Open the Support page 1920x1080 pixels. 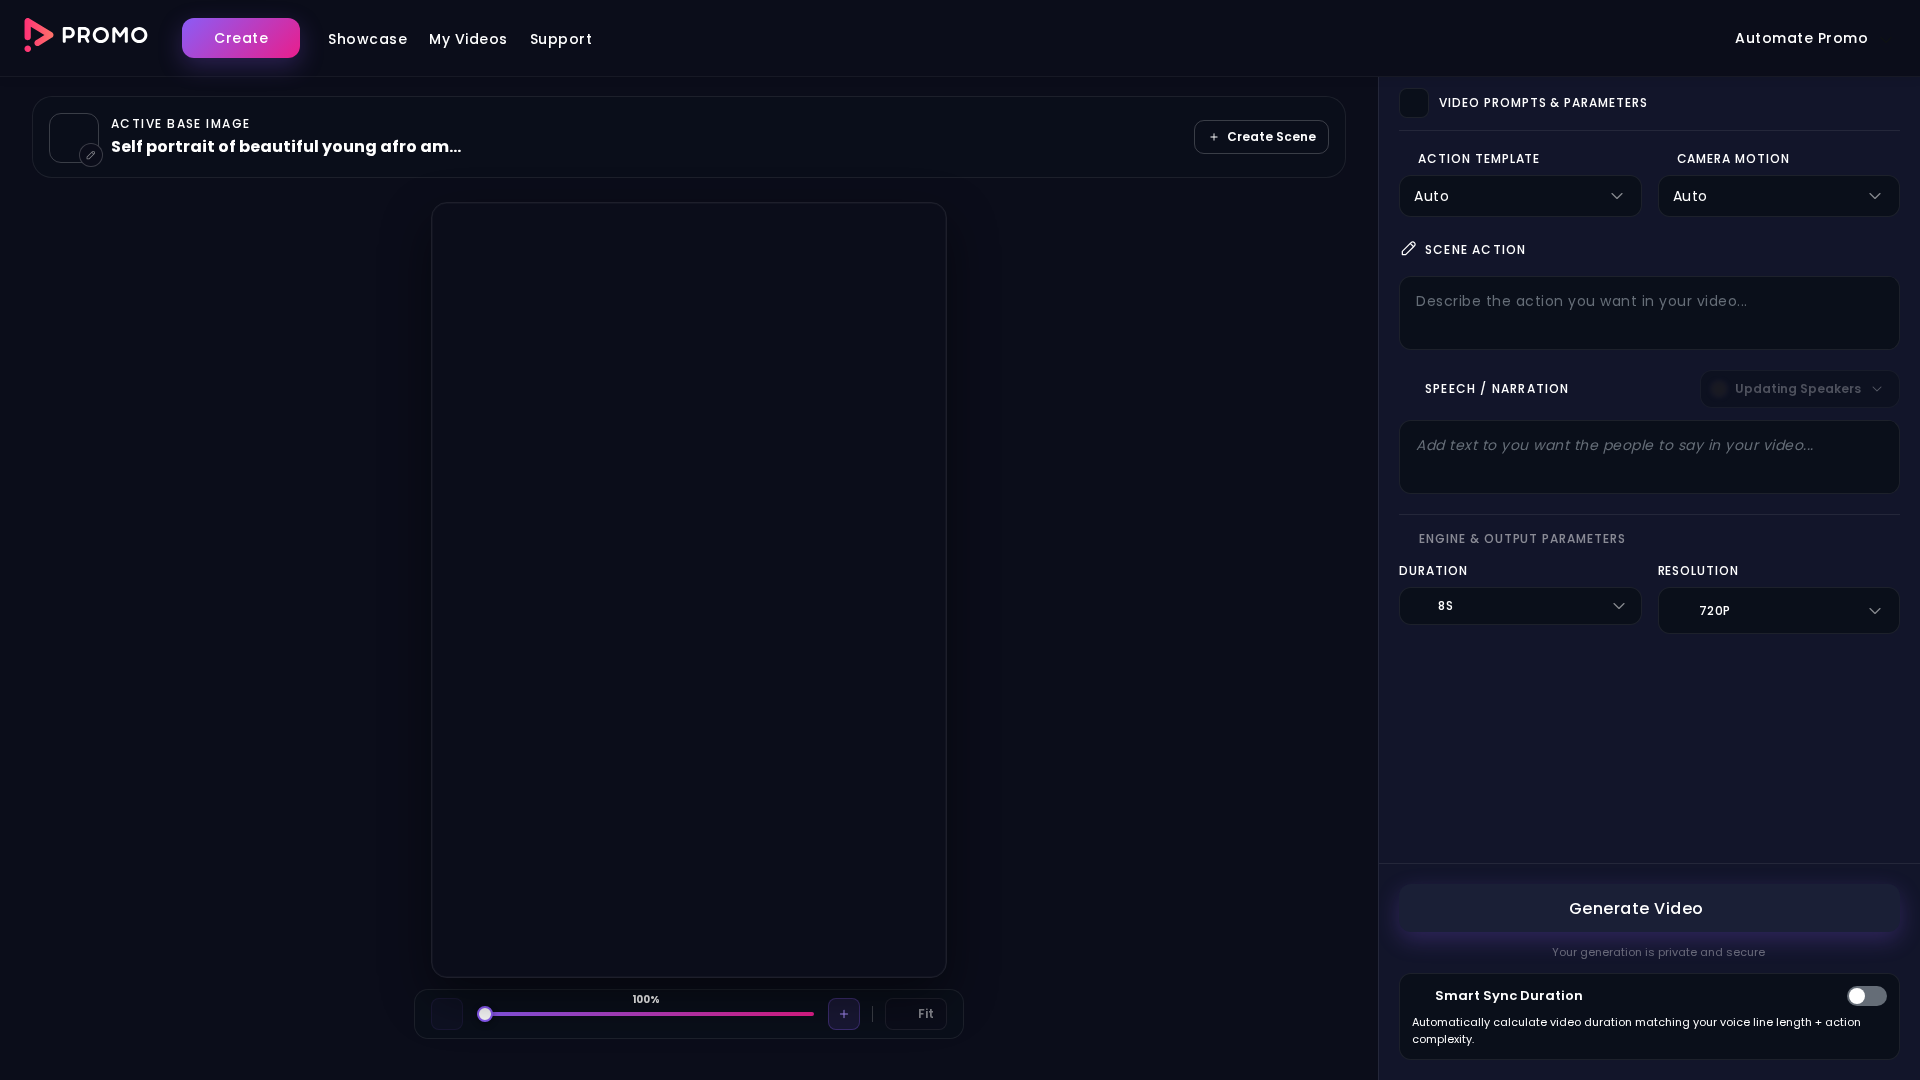coord(561,39)
